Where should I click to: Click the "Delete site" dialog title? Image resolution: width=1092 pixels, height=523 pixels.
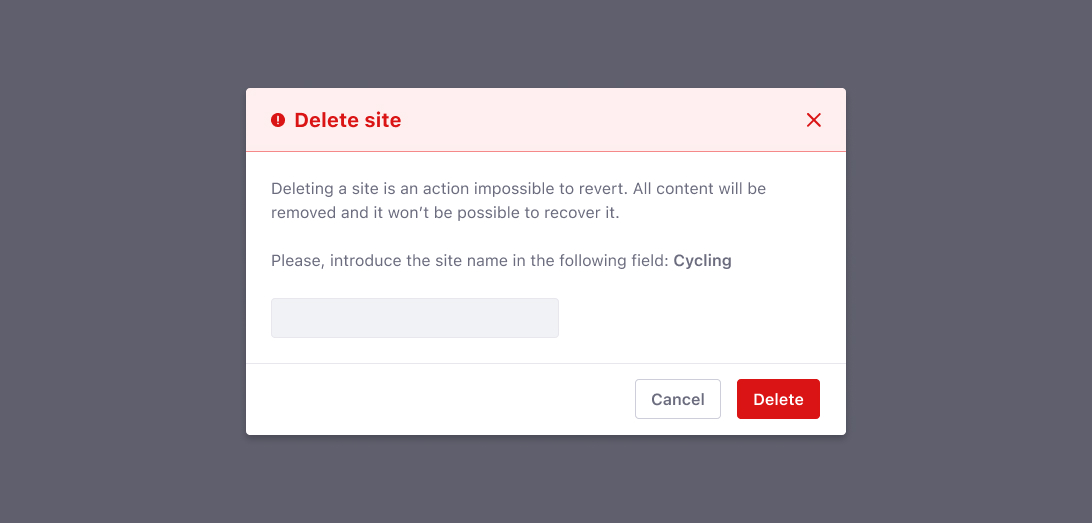[x=348, y=120]
